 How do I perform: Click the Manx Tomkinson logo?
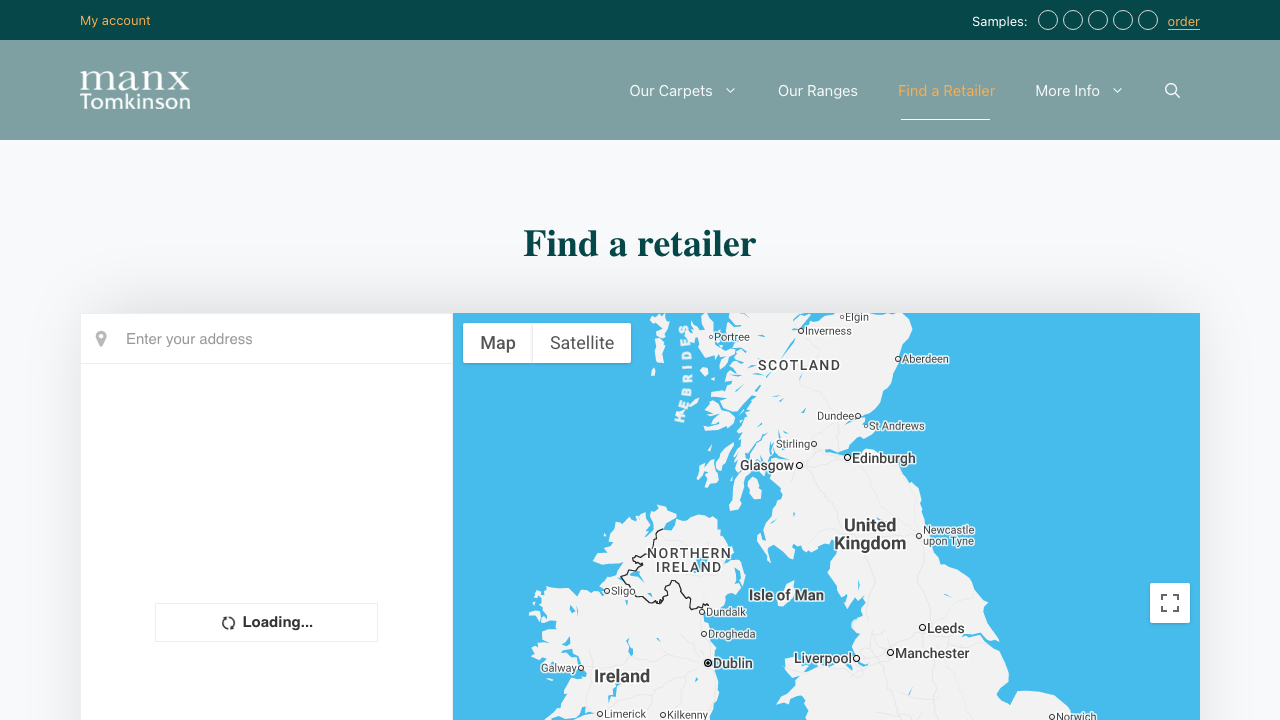pyautogui.click(x=135, y=90)
